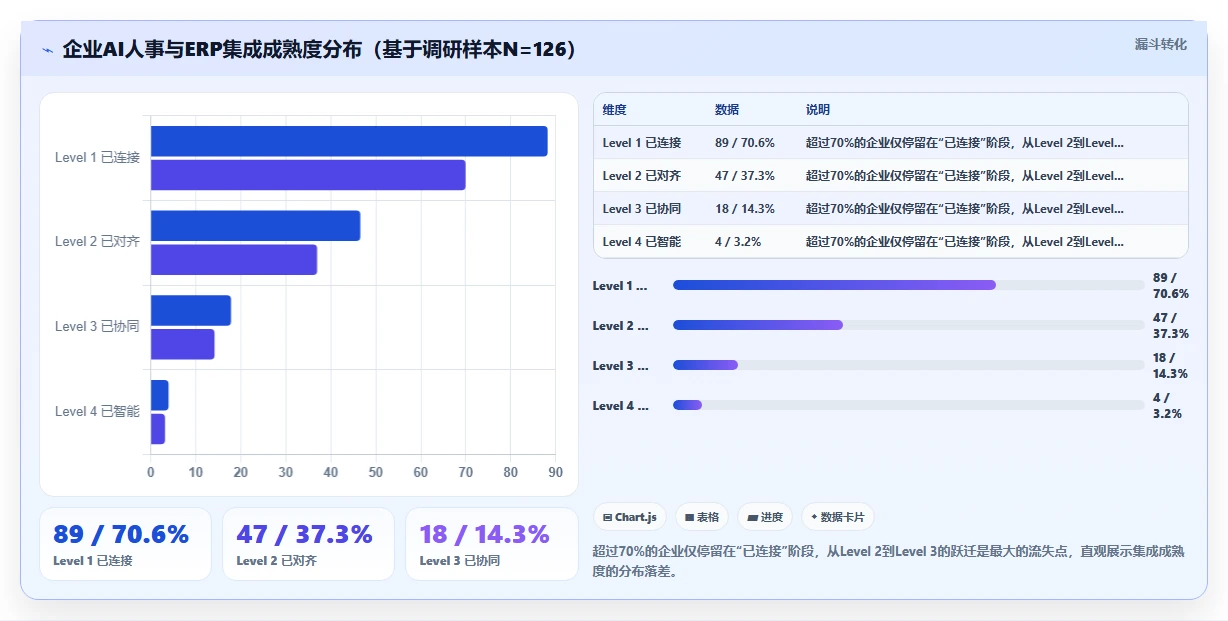This screenshot has width=1228, height=621.
Task: Open the 18 / 14.3% data card
Action: (x=491, y=544)
